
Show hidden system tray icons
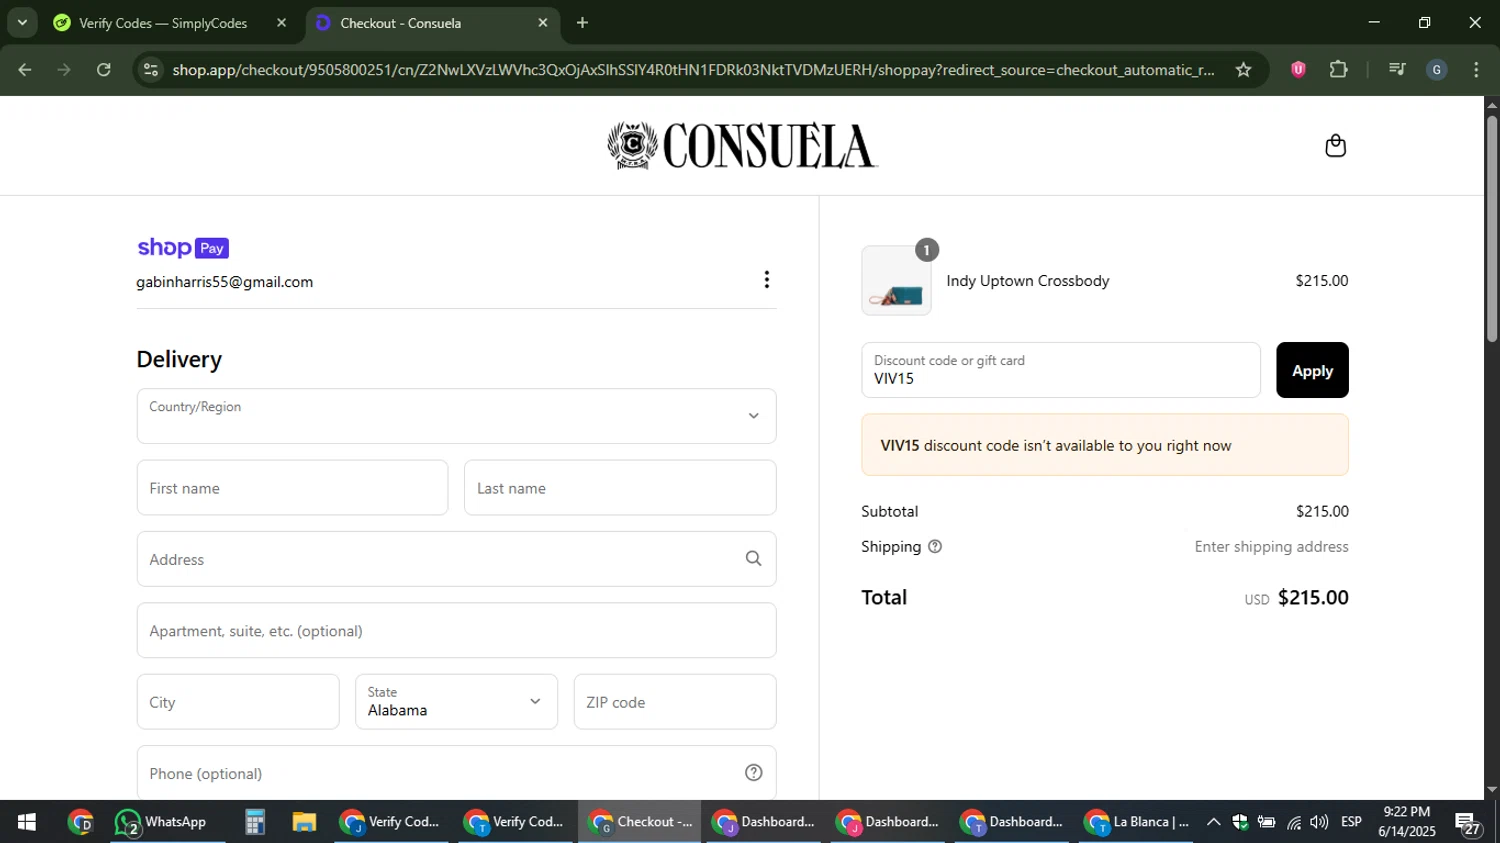pyautogui.click(x=1213, y=822)
